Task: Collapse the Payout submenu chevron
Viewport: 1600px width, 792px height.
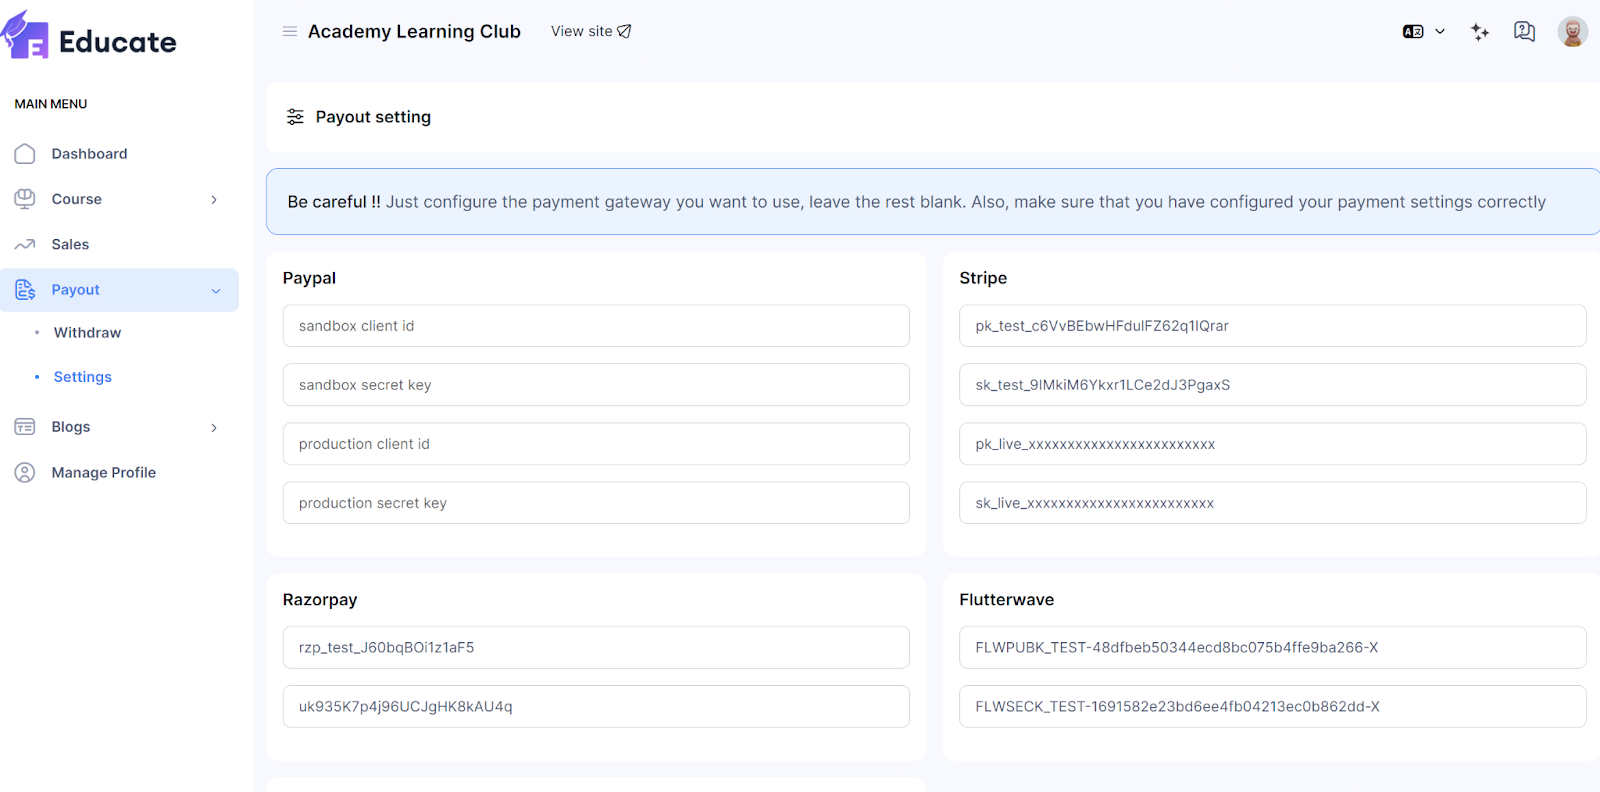Action: [x=216, y=291]
